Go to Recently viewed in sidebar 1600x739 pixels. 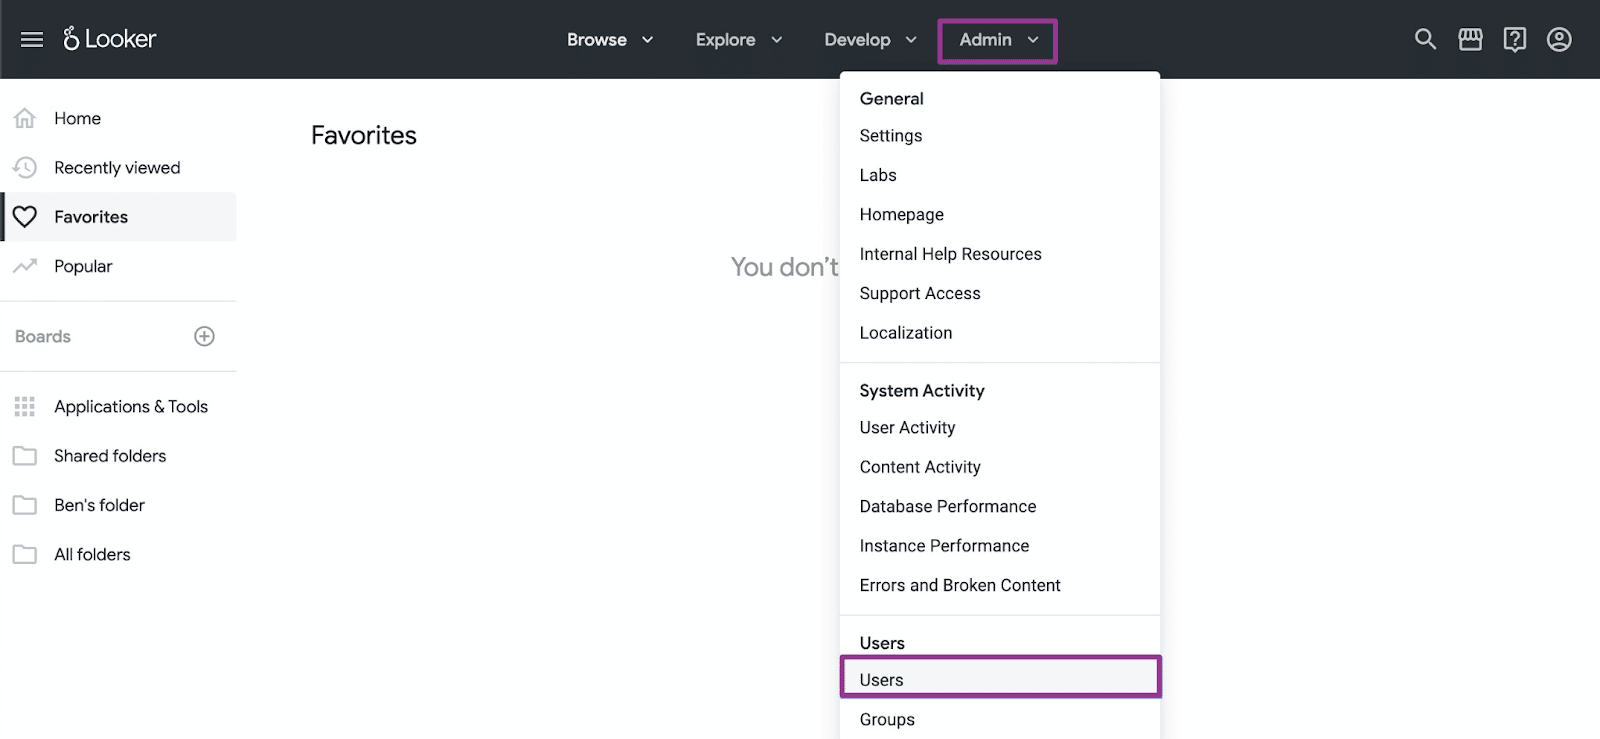pyautogui.click(x=117, y=168)
